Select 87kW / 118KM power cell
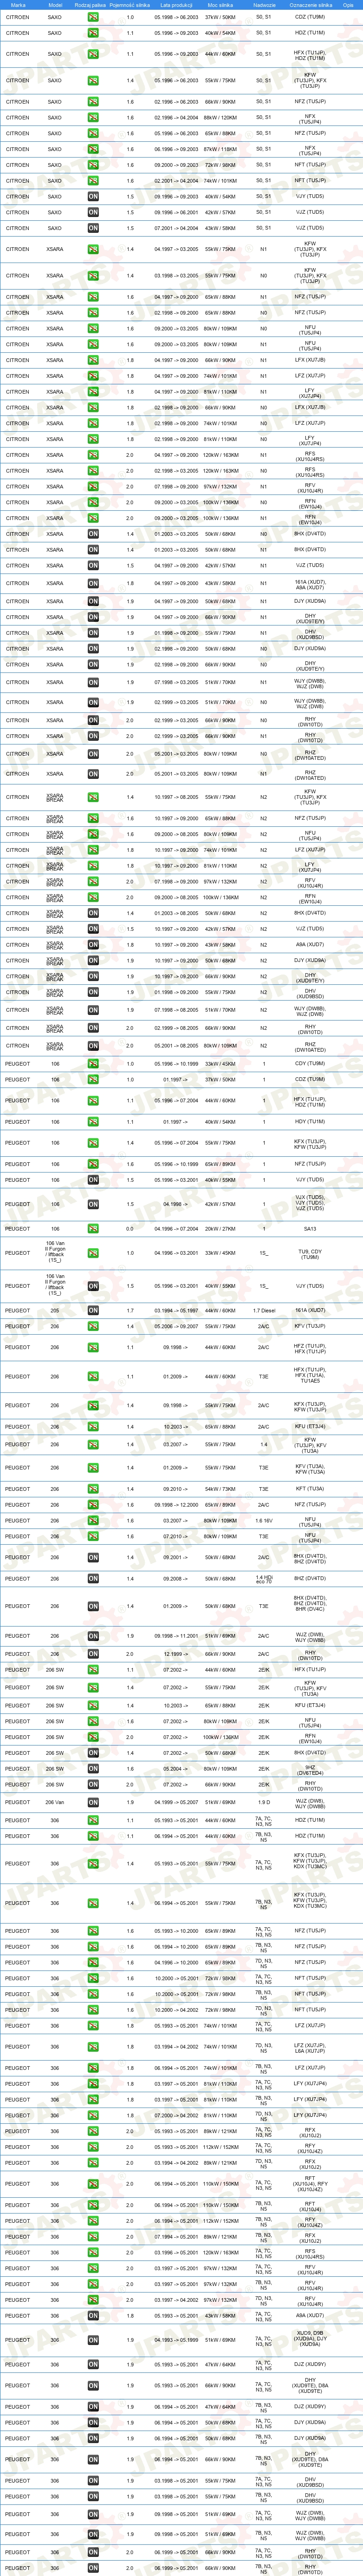This screenshot has height=2576, width=363. [x=220, y=149]
